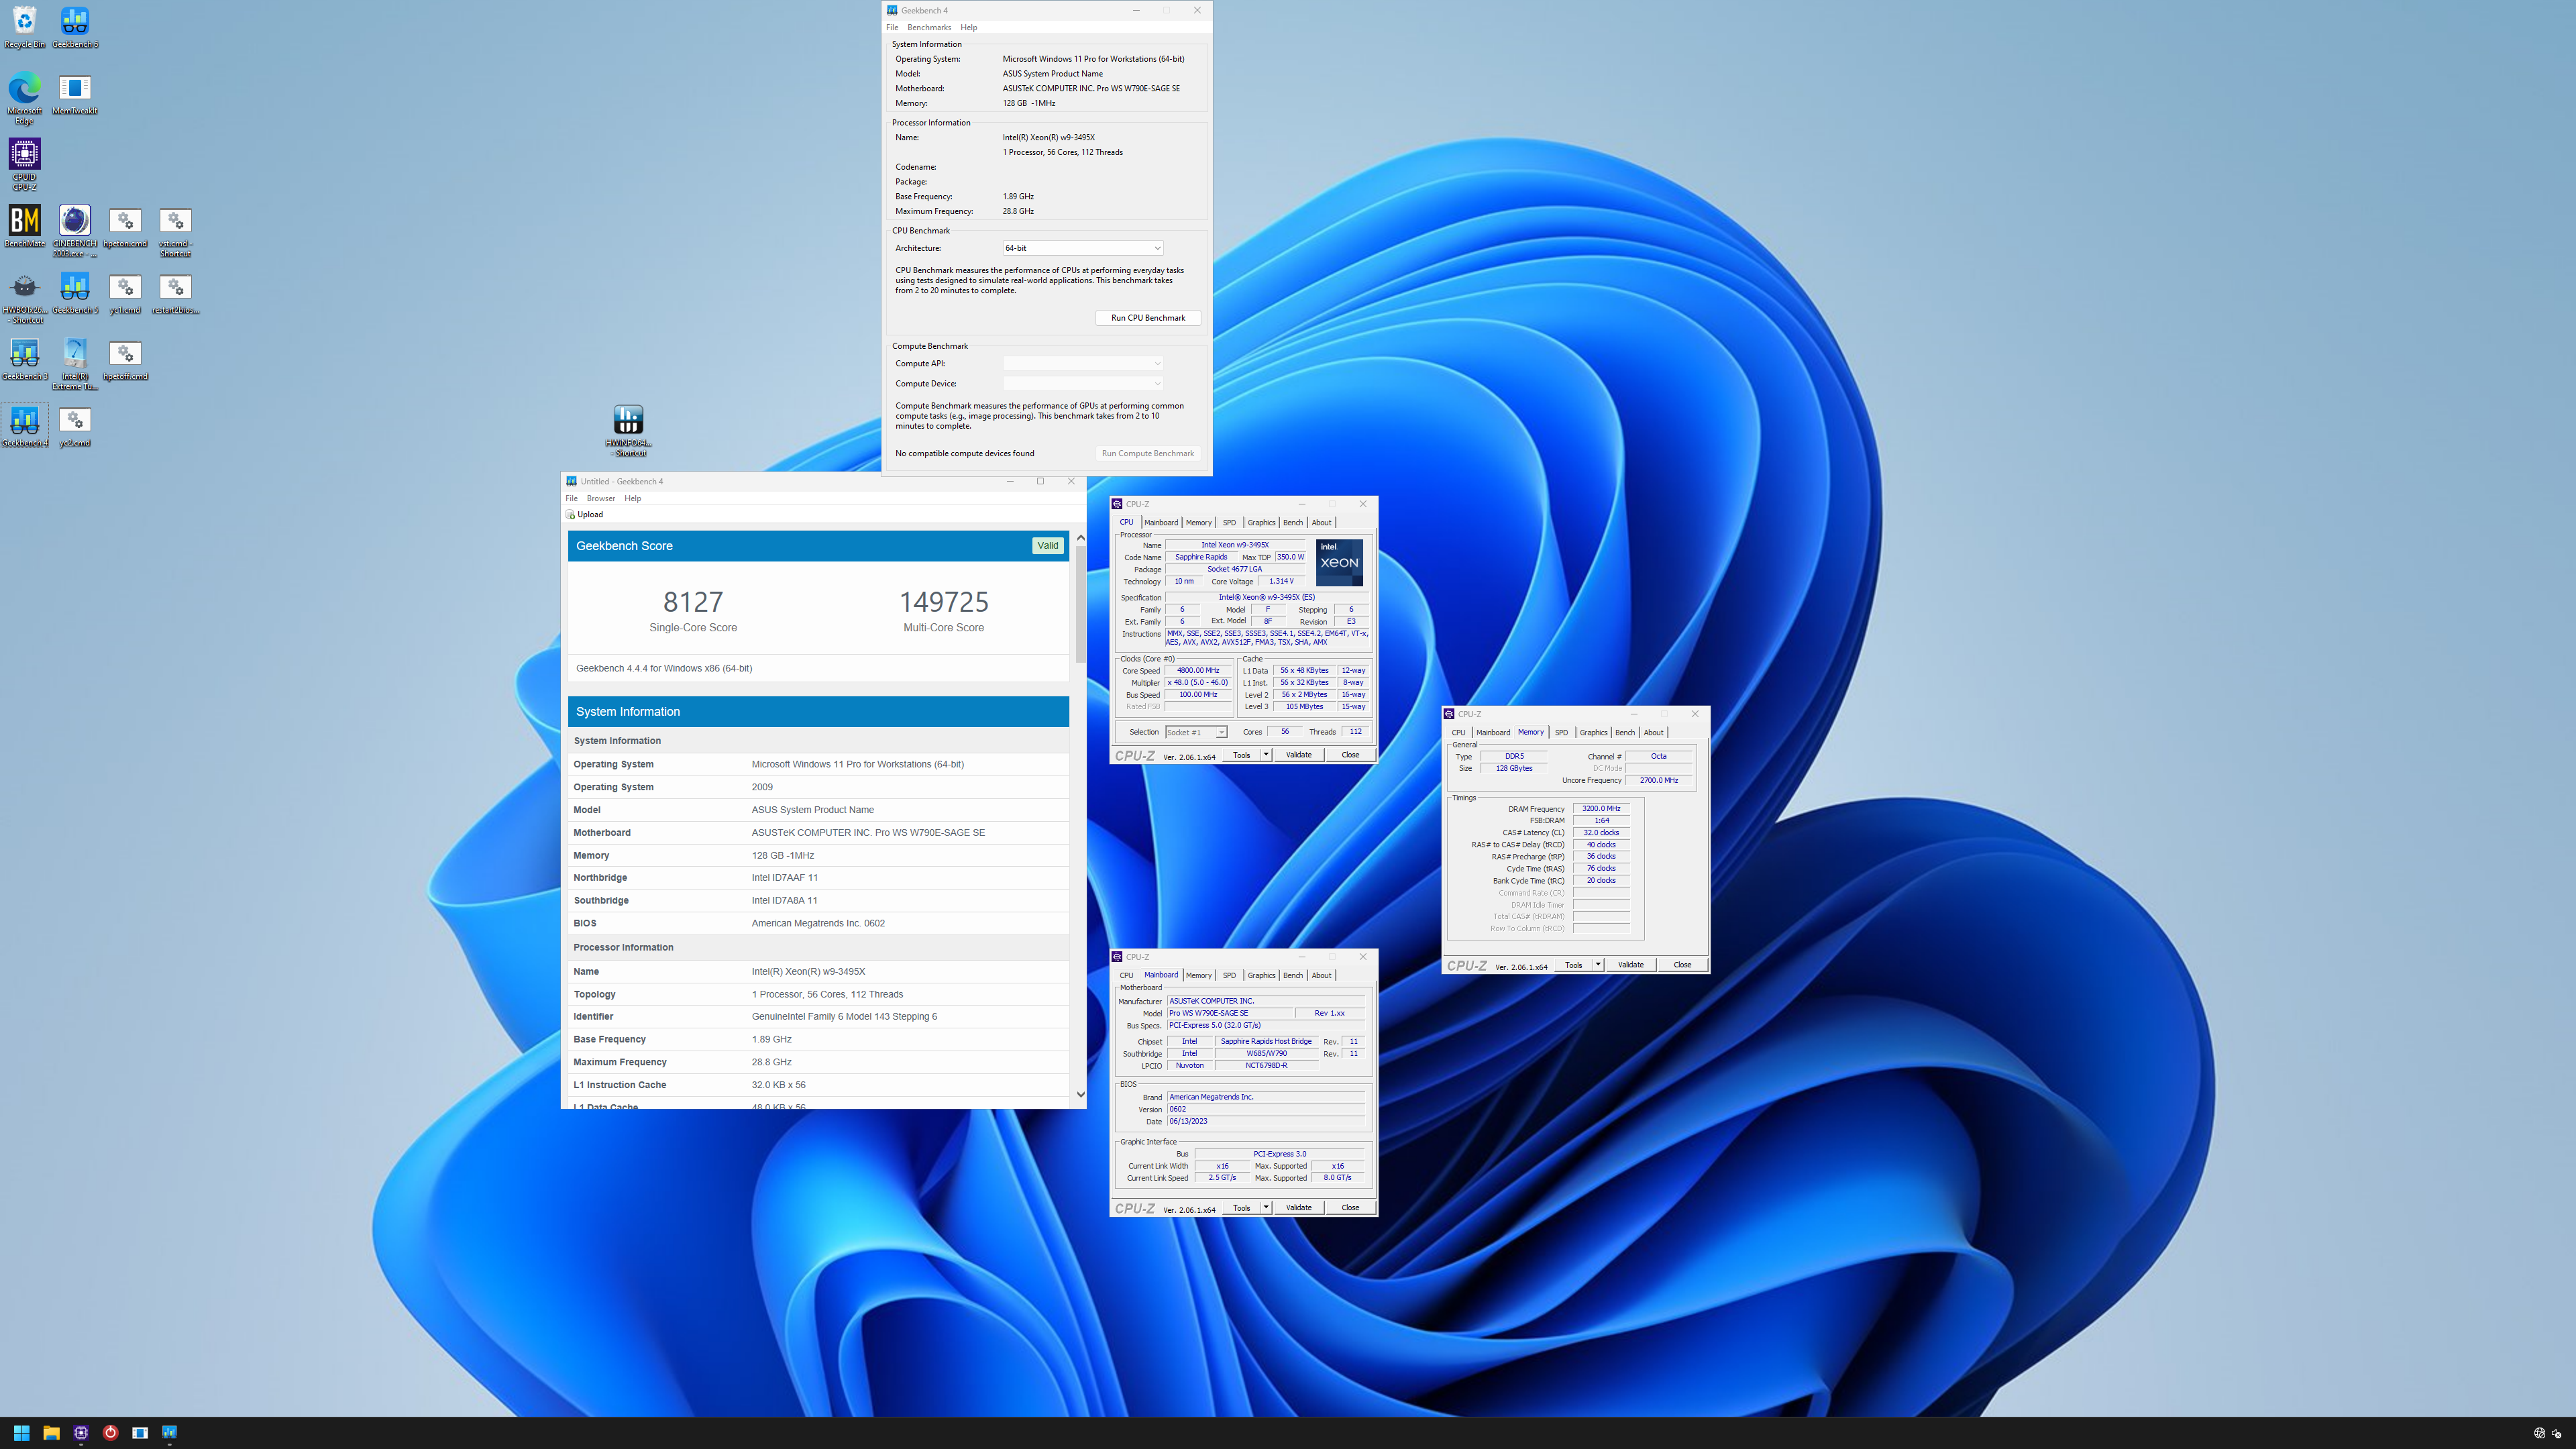Screen dimensions: 2576x1449
Task: Select vst.cmd Shortcut on desktop
Action: pos(175,231)
